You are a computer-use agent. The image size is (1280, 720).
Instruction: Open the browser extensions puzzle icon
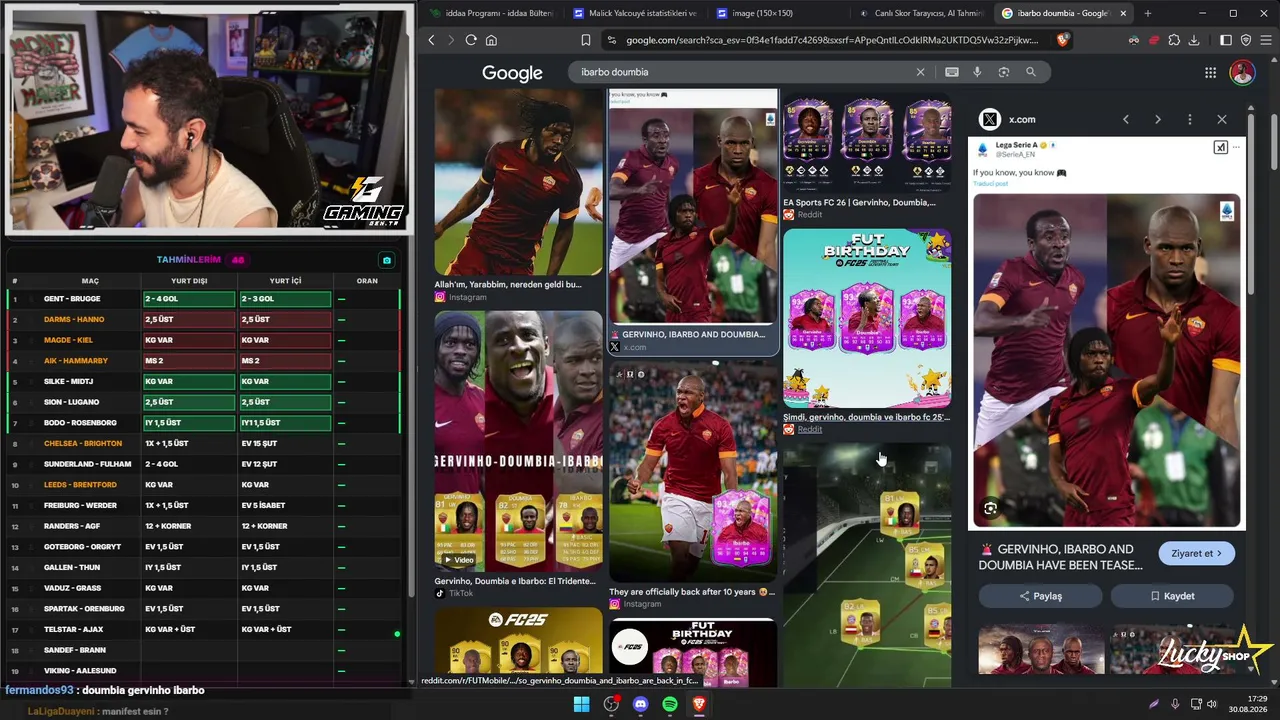pyautogui.click(x=1174, y=40)
